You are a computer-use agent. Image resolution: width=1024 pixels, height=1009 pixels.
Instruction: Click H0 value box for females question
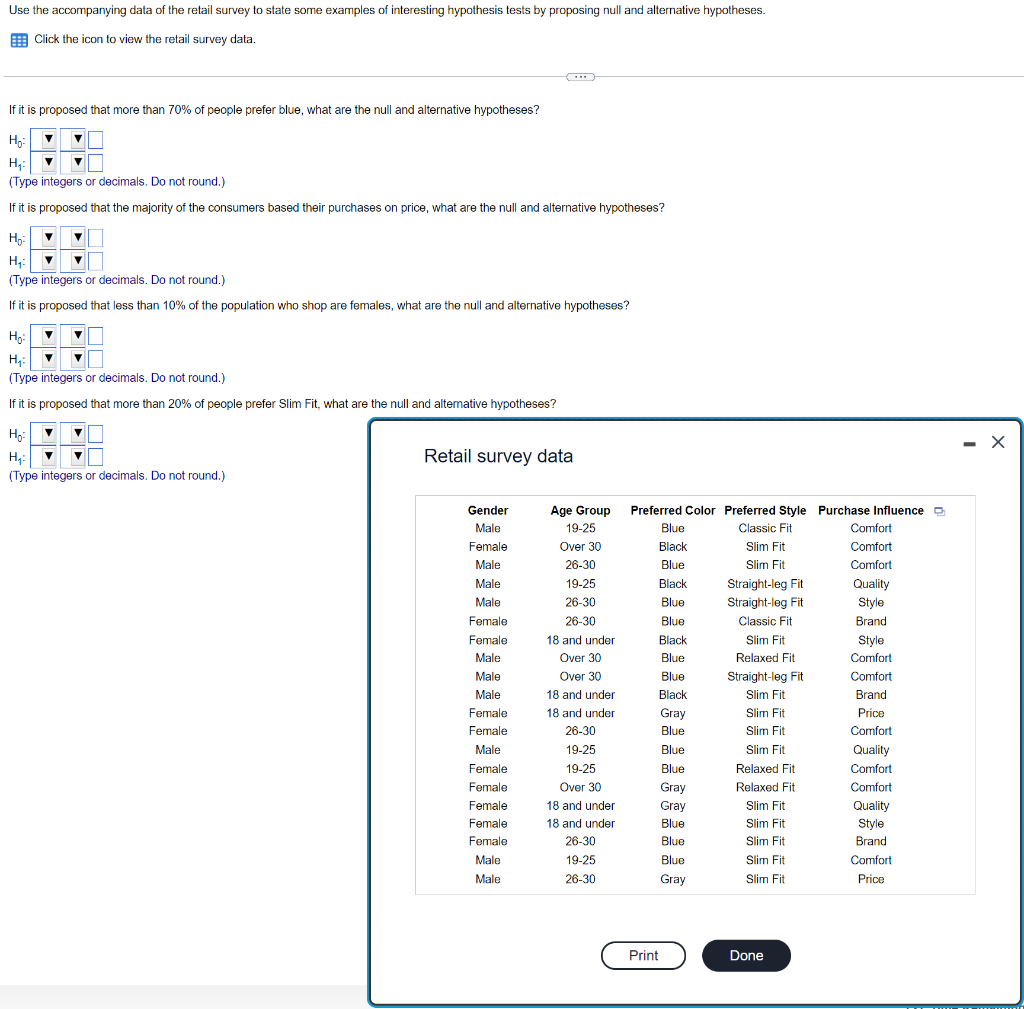(95, 336)
